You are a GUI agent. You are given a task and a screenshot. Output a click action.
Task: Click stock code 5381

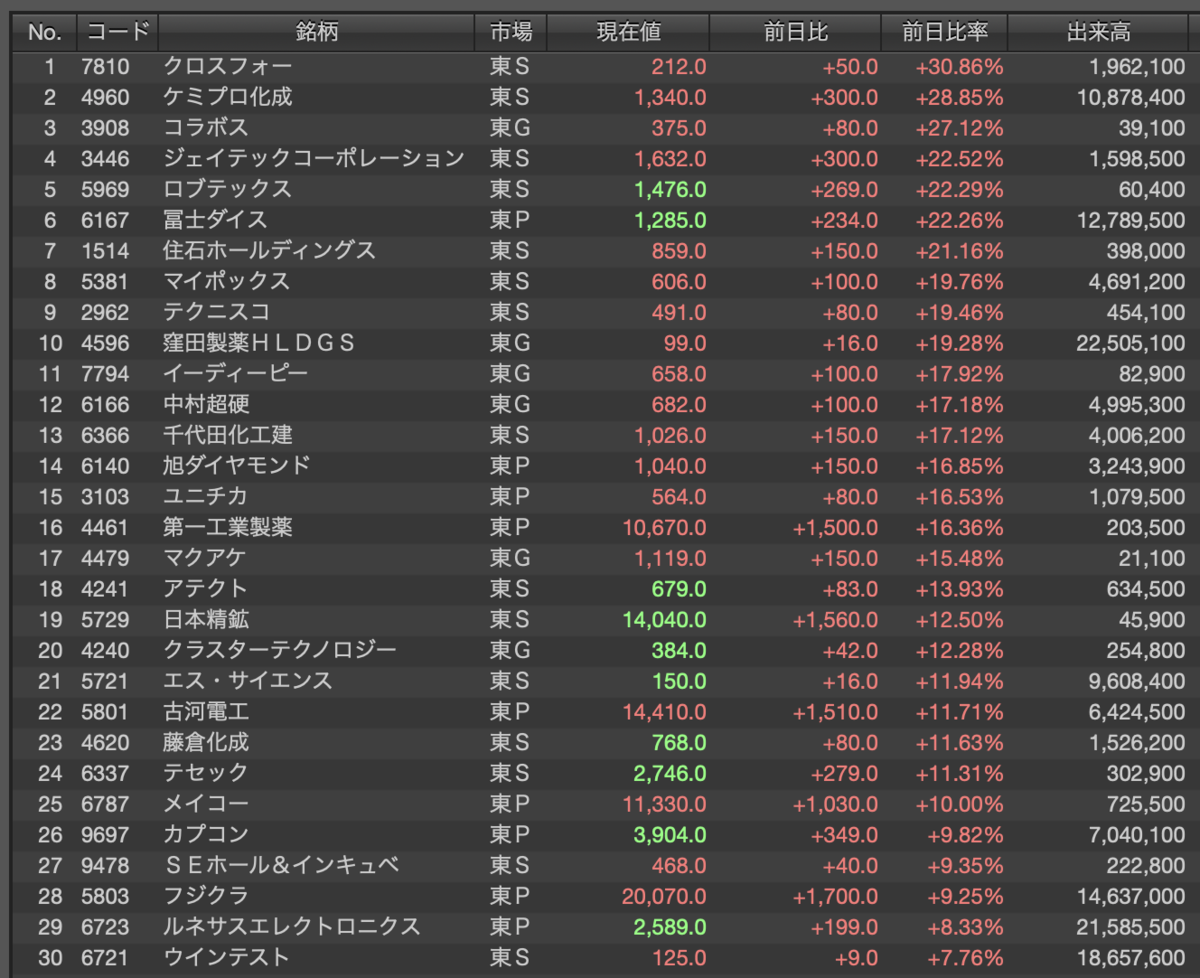(x=105, y=282)
